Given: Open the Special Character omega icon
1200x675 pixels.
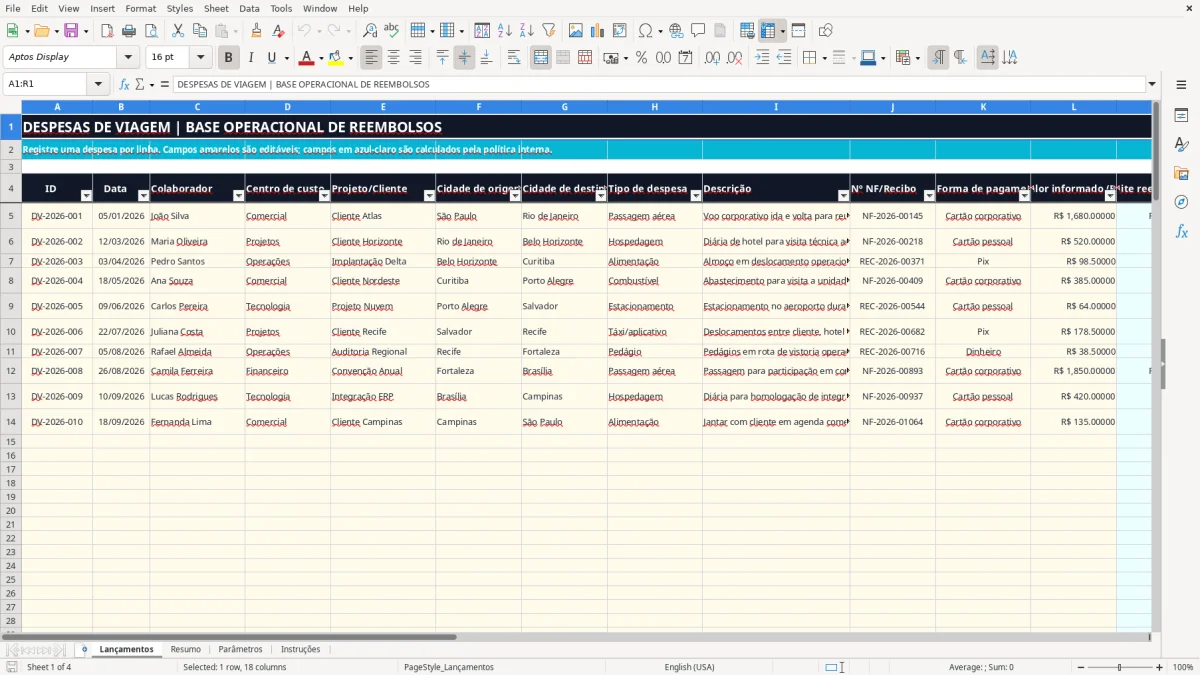Looking at the screenshot, I should point(646,30).
